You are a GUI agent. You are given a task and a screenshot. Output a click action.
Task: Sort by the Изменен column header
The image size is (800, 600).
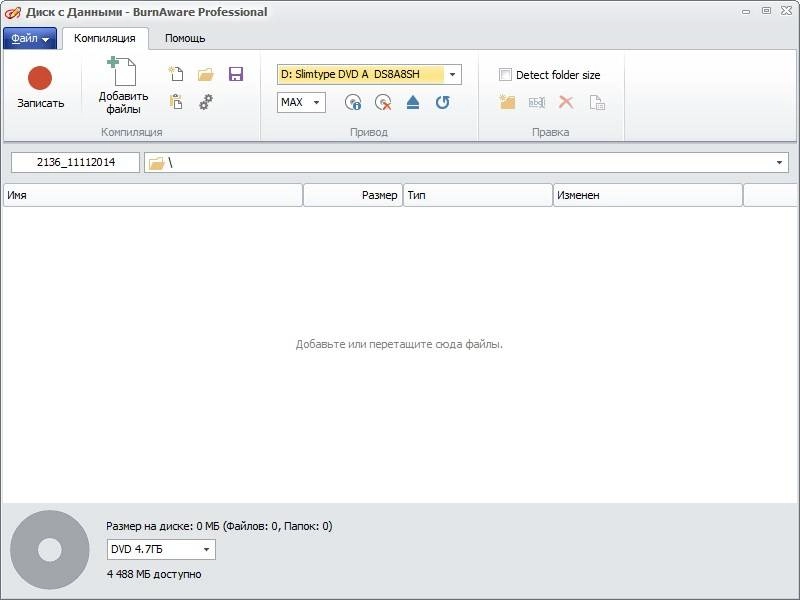[x=647, y=195]
